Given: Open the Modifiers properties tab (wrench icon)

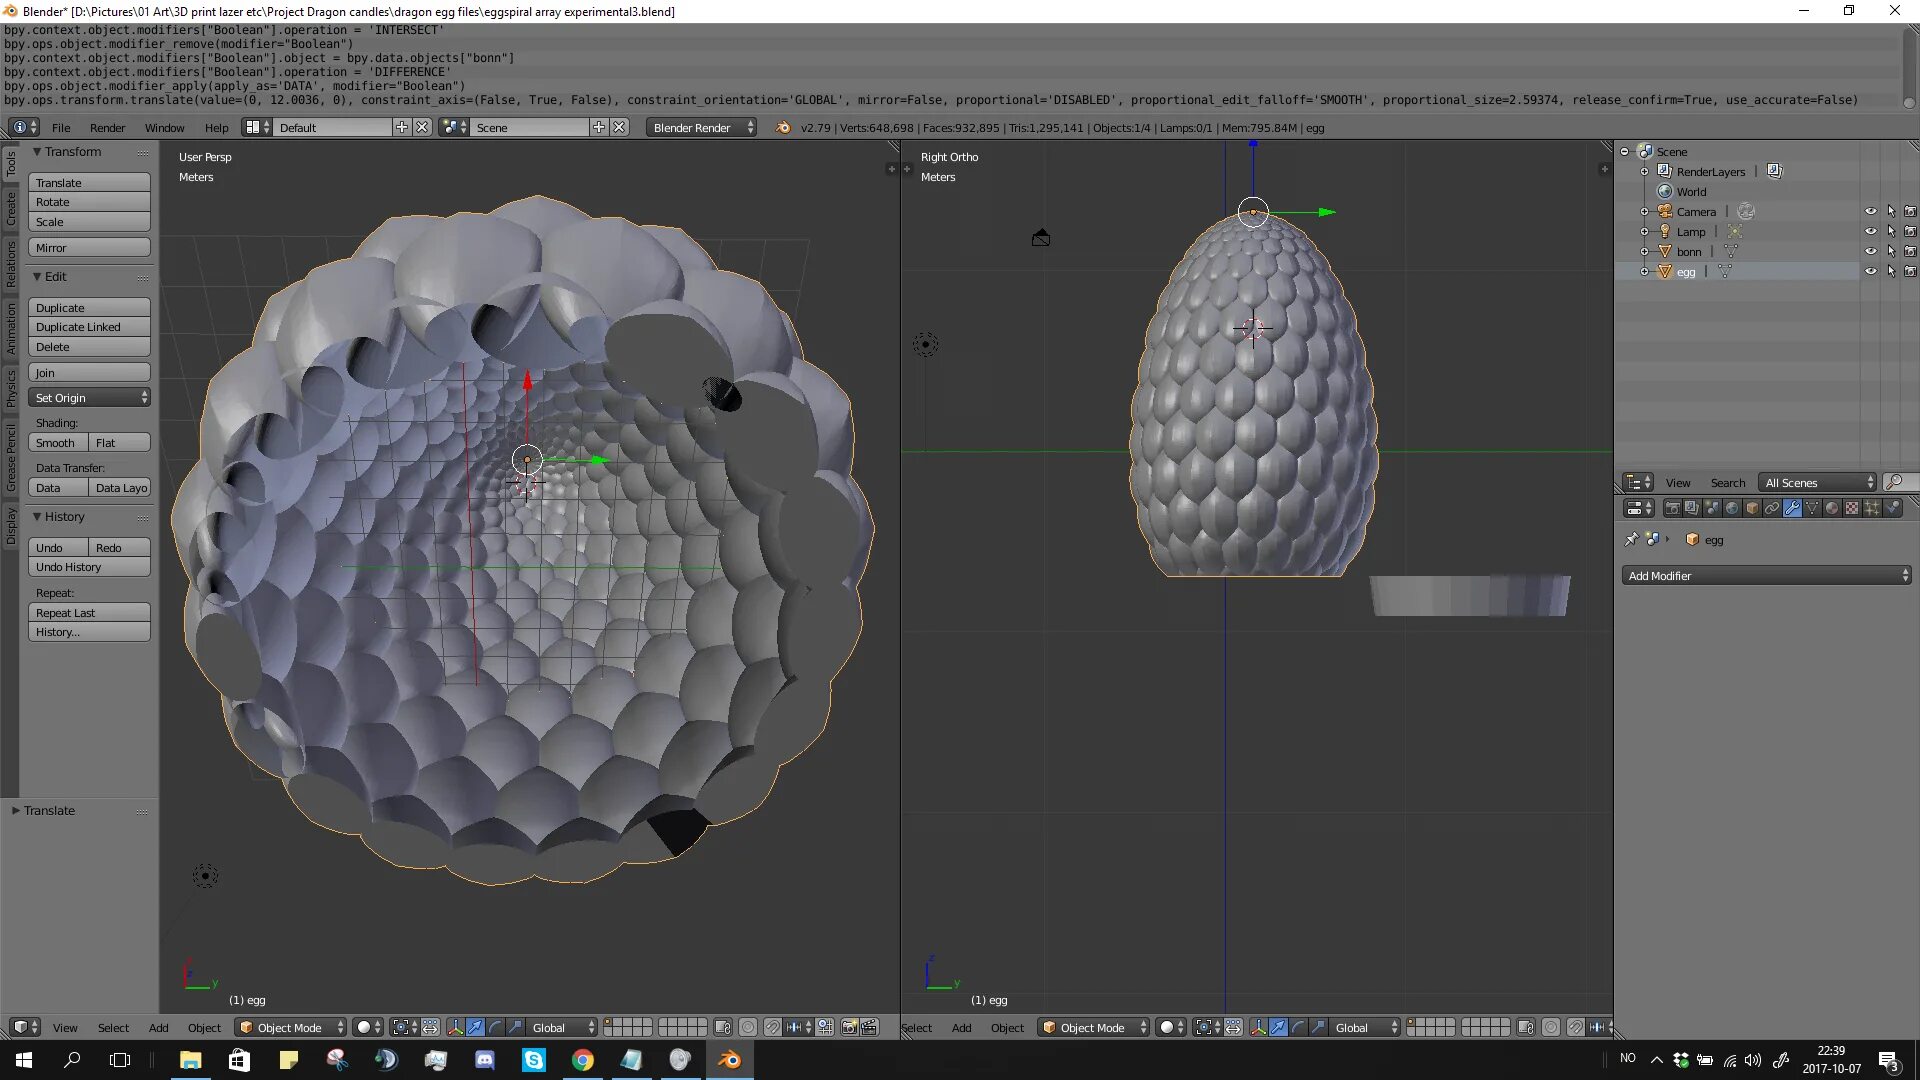Looking at the screenshot, I should [1792, 508].
